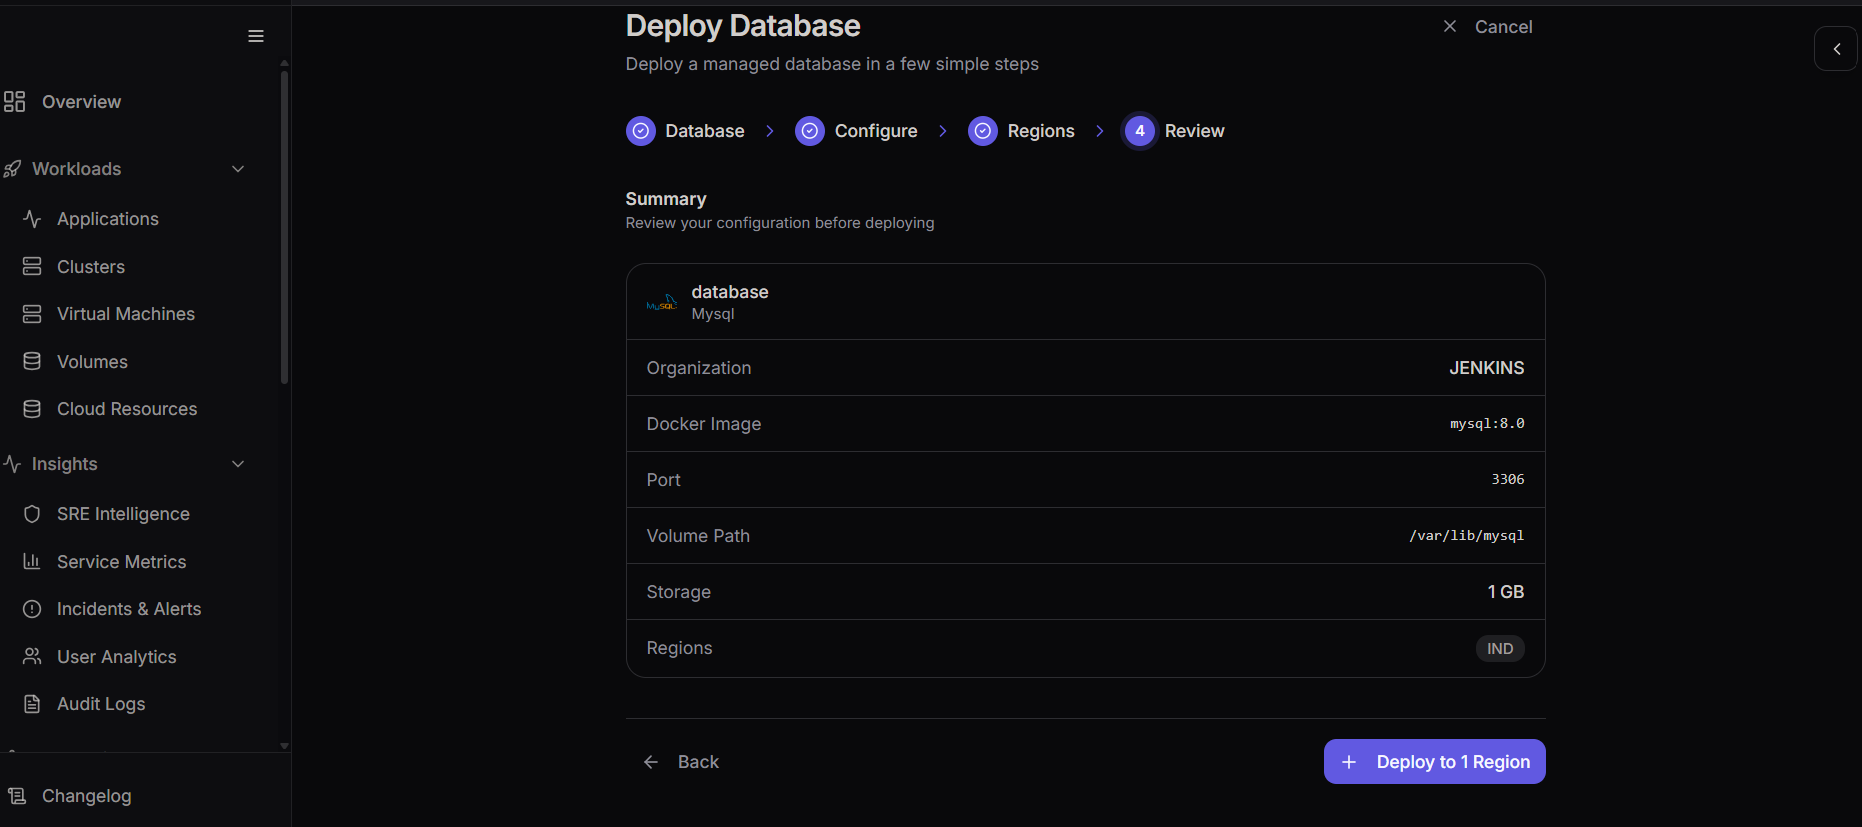This screenshot has width=1862, height=827.
Task: Click the MySQL logo in summary card
Action: coord(662,302)
